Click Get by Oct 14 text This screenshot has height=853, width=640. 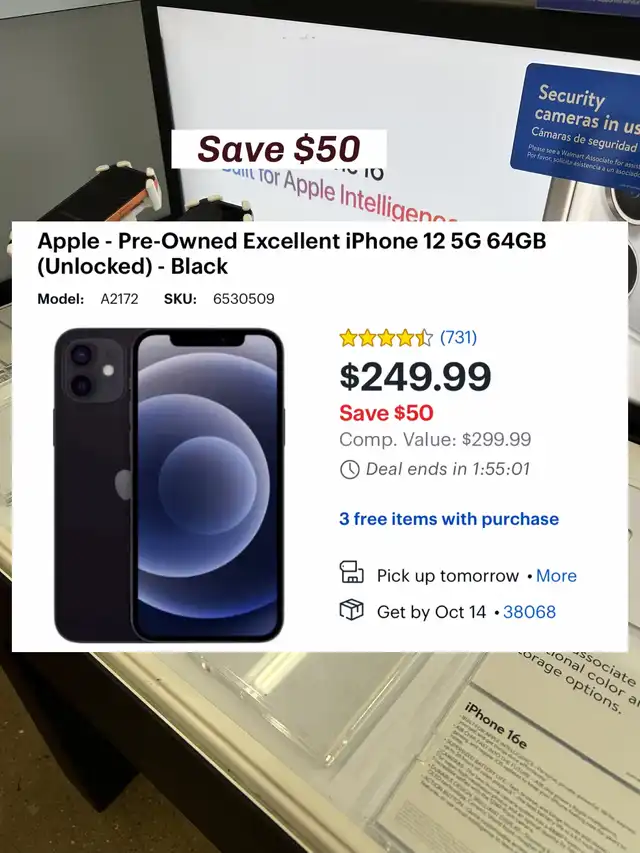(431, 612)
